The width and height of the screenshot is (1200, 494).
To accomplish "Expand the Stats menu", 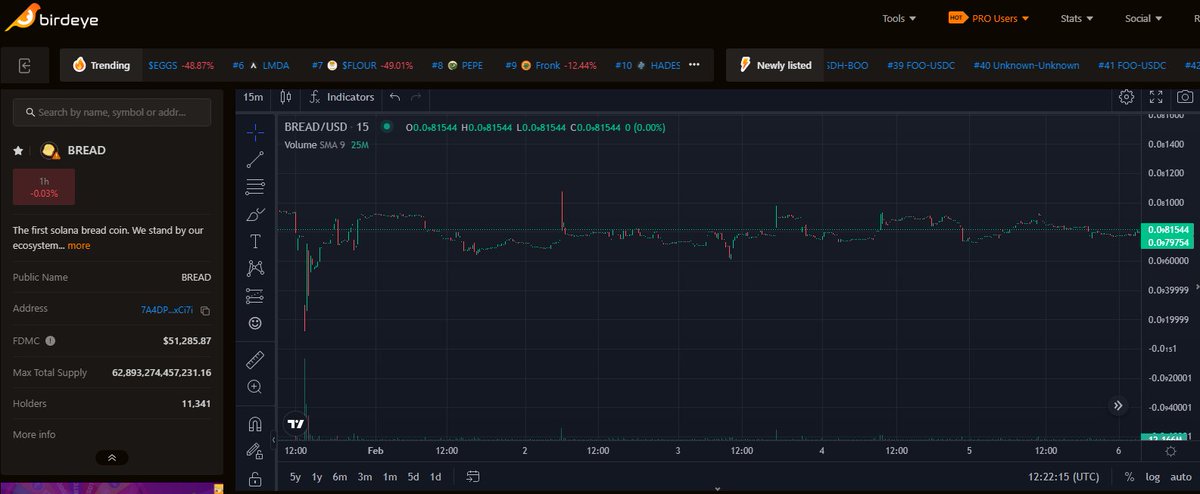I will pos(1076,18).
